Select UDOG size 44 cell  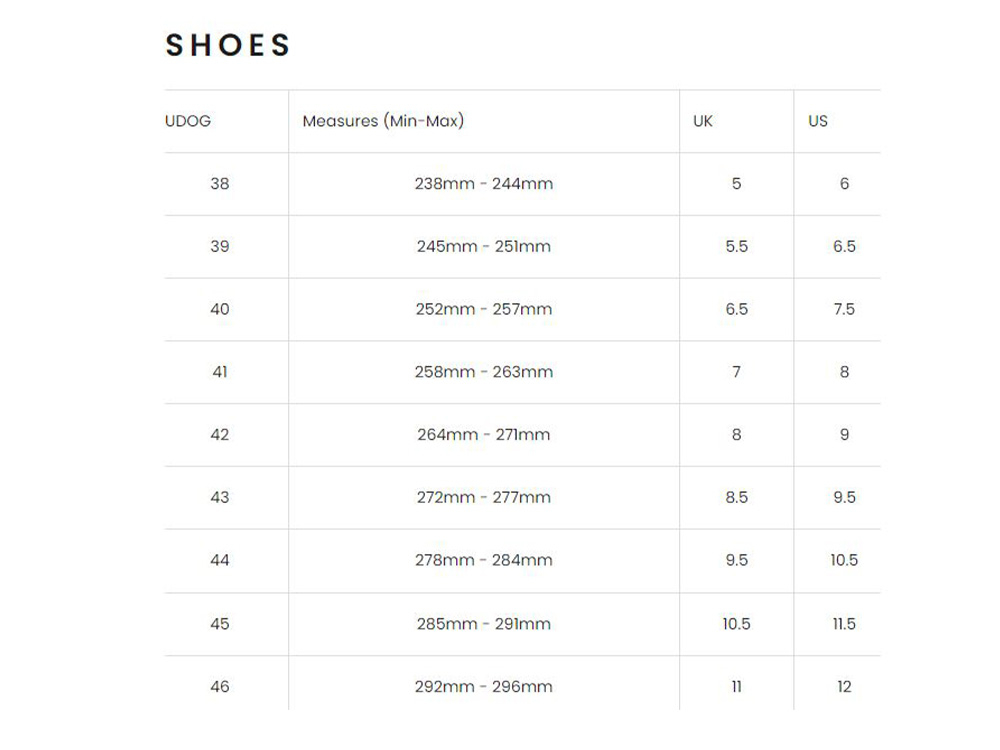coord(220,560)
